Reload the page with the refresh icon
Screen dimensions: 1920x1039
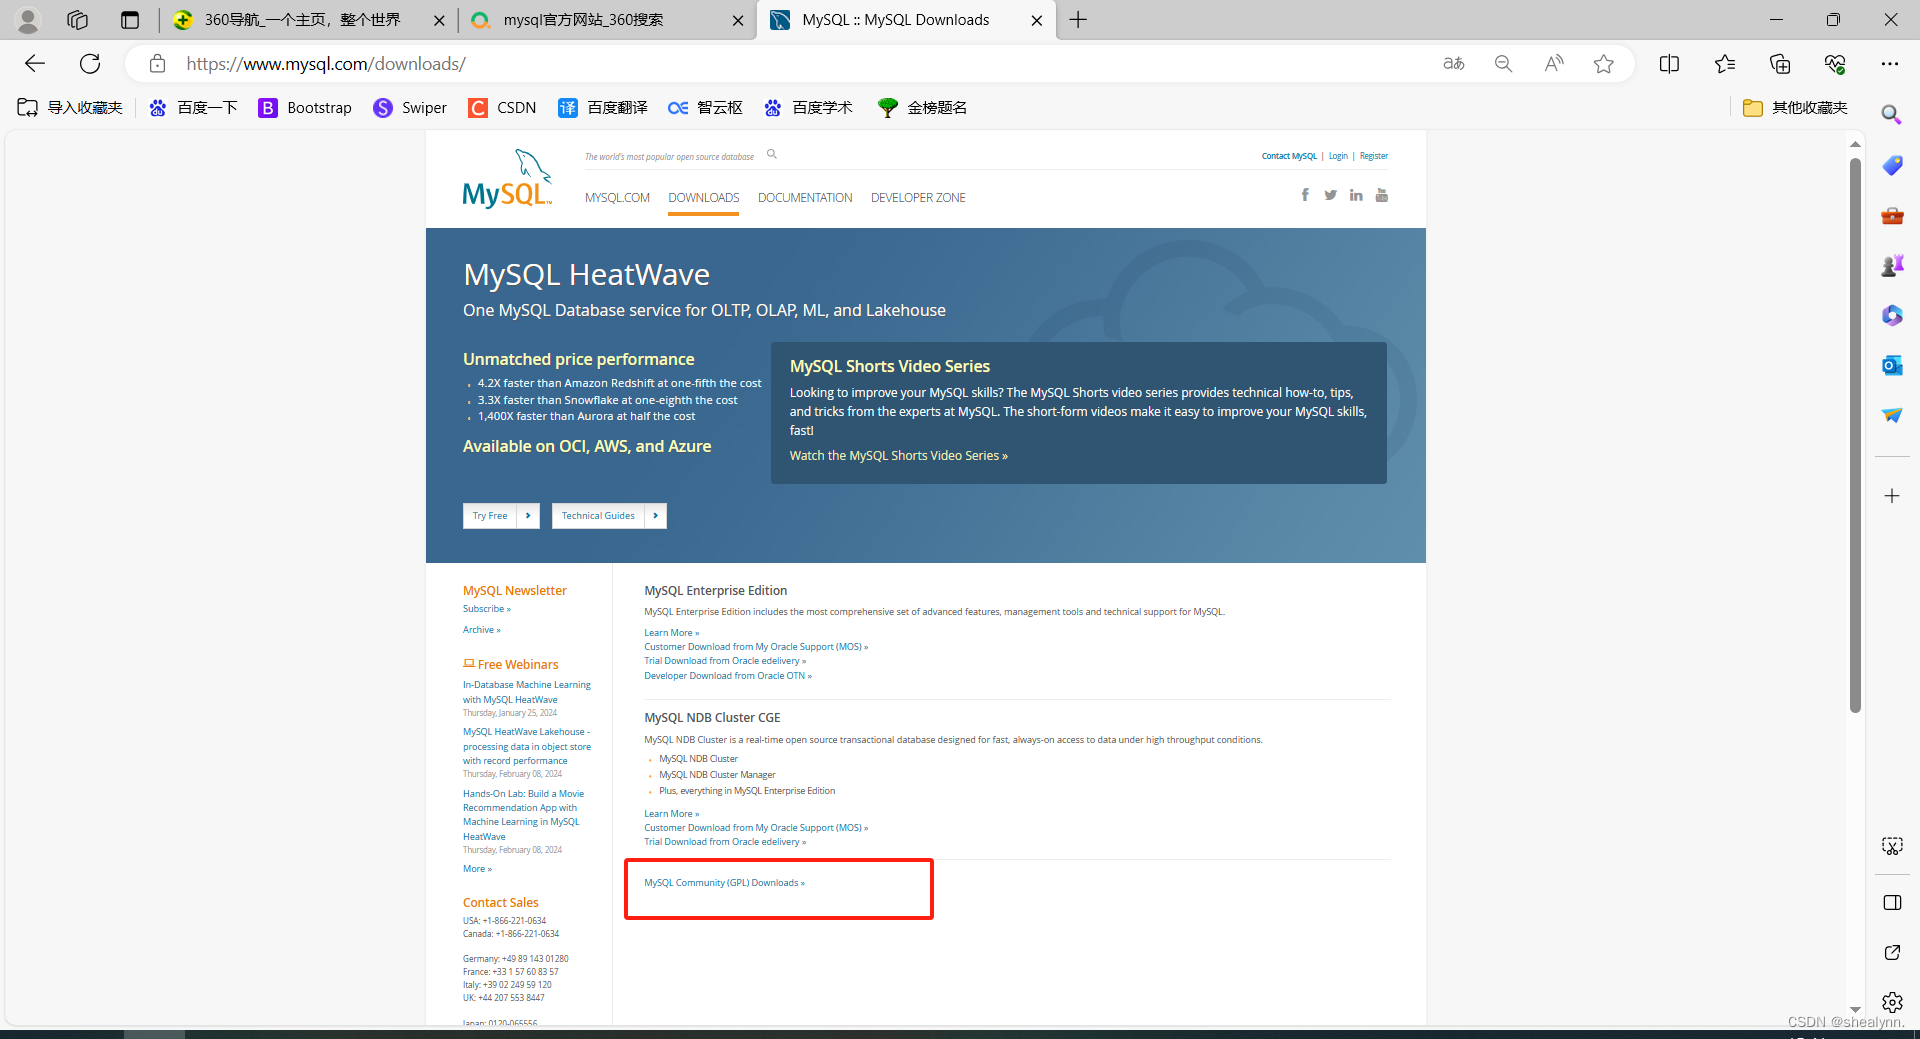(x=90, y=64)
